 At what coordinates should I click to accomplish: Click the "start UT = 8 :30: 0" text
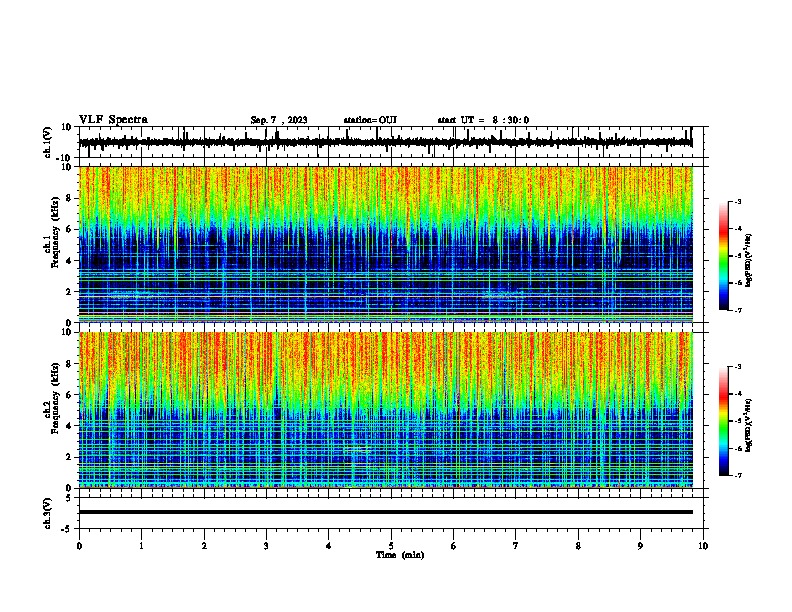(x=483, y=120)
